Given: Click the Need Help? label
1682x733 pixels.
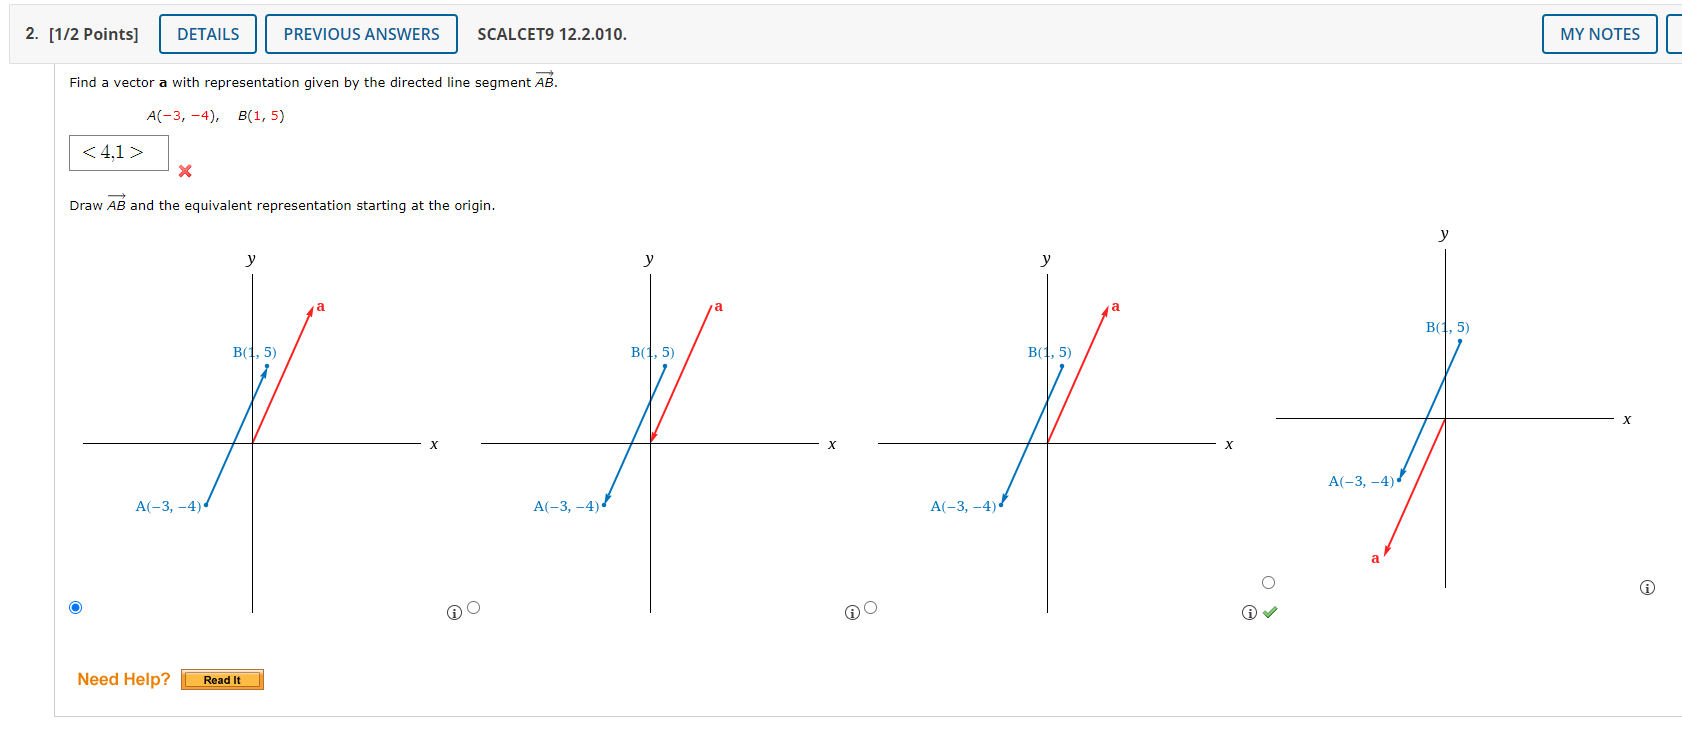Looking at the screenshot, I should click(122, 679).
